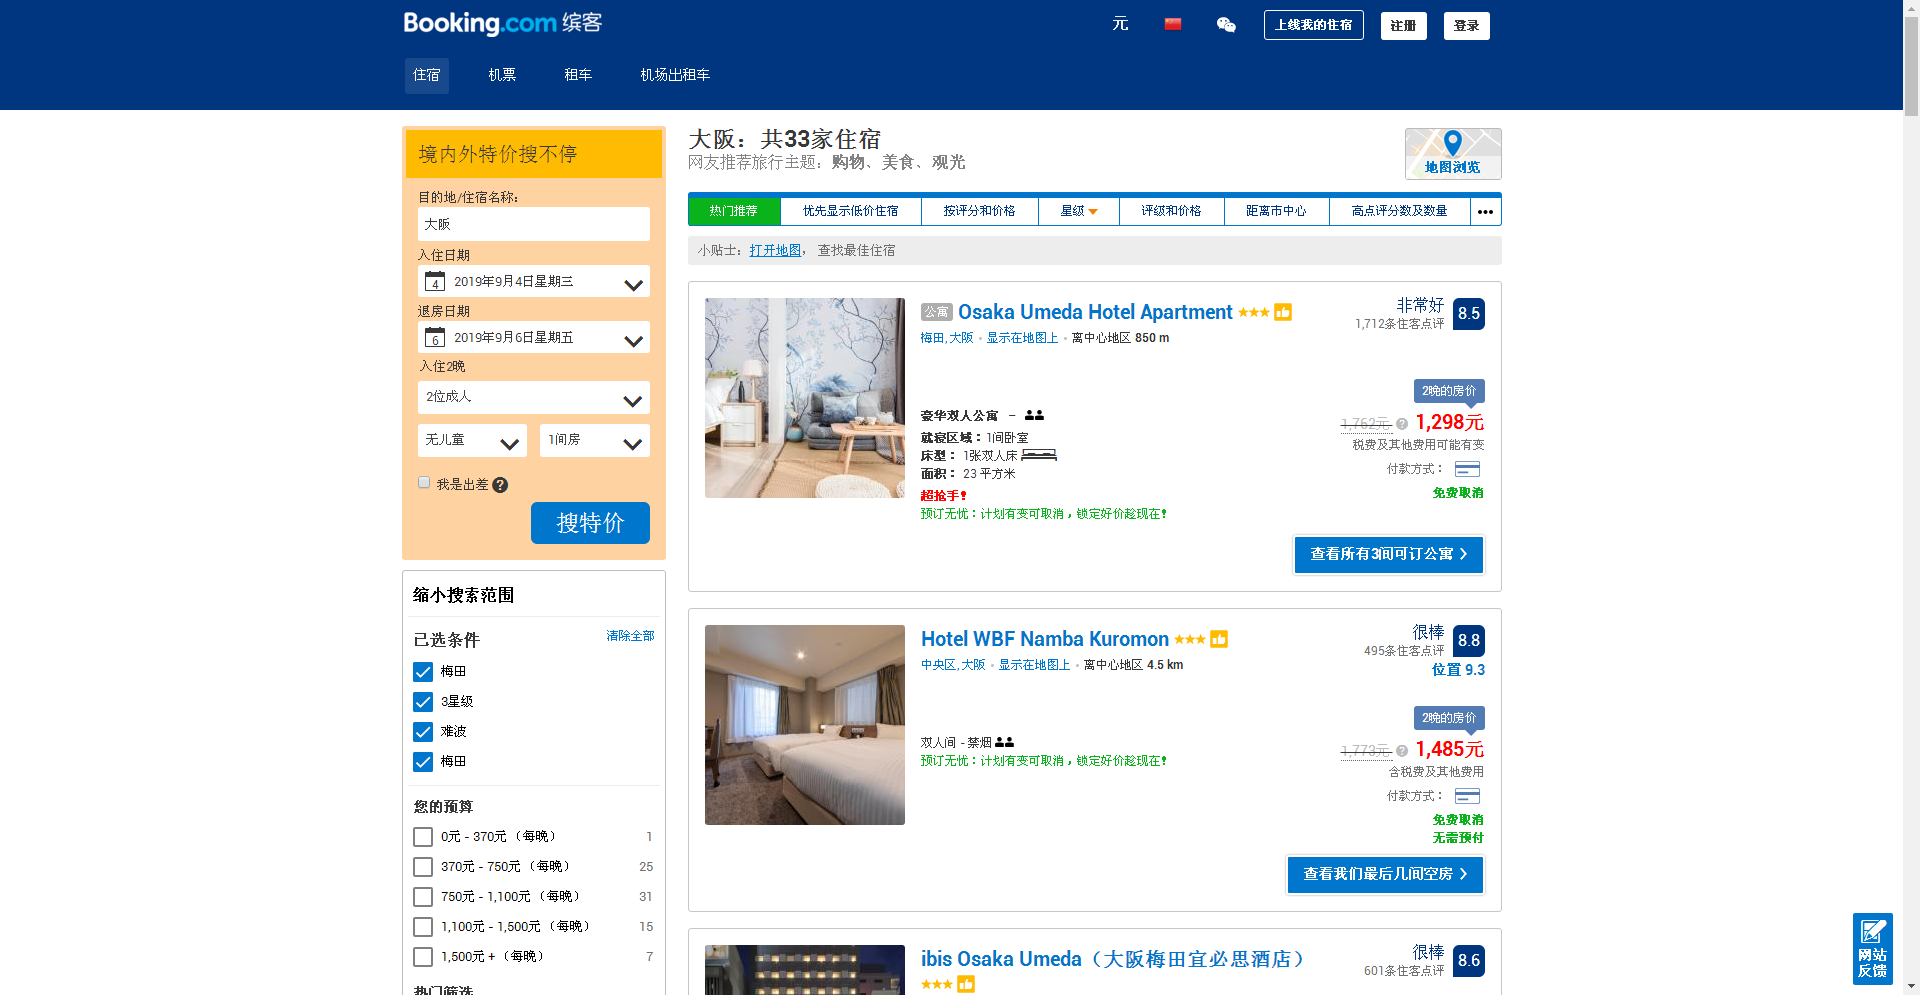Image resolution: width=1920 pixels, height=995 pixels.
Task: Select the 热门推荐 sort tab
Action: tap(733, 211)
